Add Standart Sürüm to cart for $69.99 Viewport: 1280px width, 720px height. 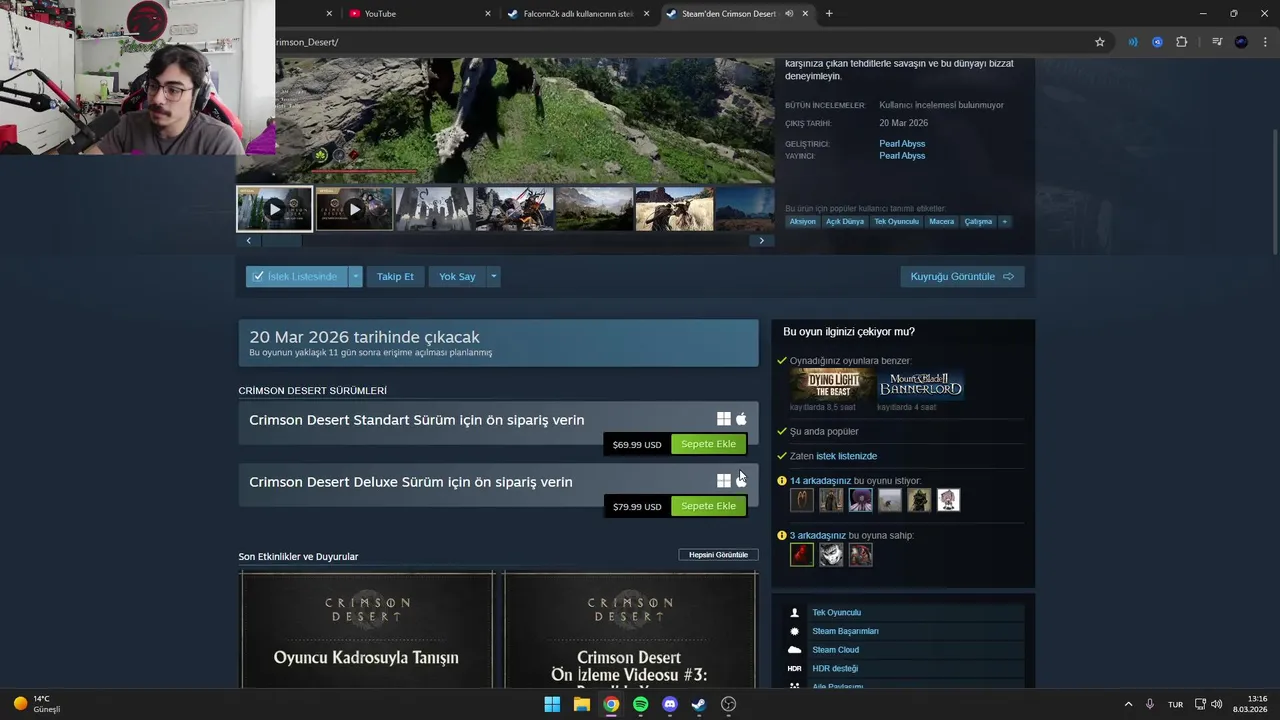[x=708, y=444]
